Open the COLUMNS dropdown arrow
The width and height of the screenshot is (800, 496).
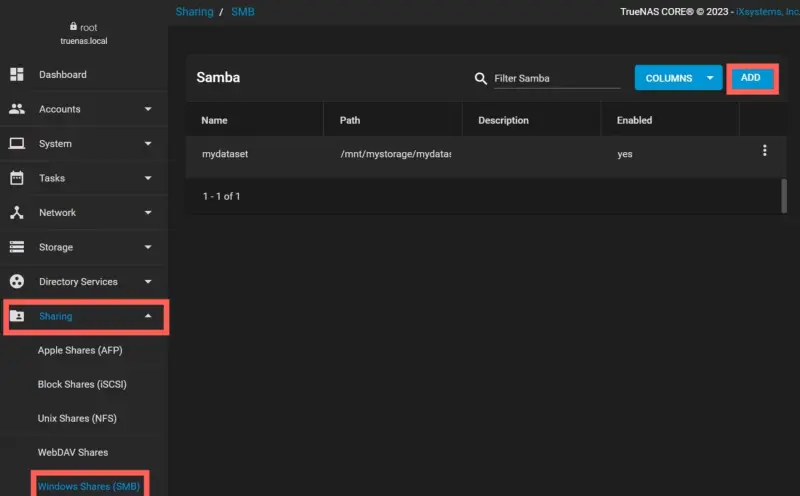[x=710, y=78]
